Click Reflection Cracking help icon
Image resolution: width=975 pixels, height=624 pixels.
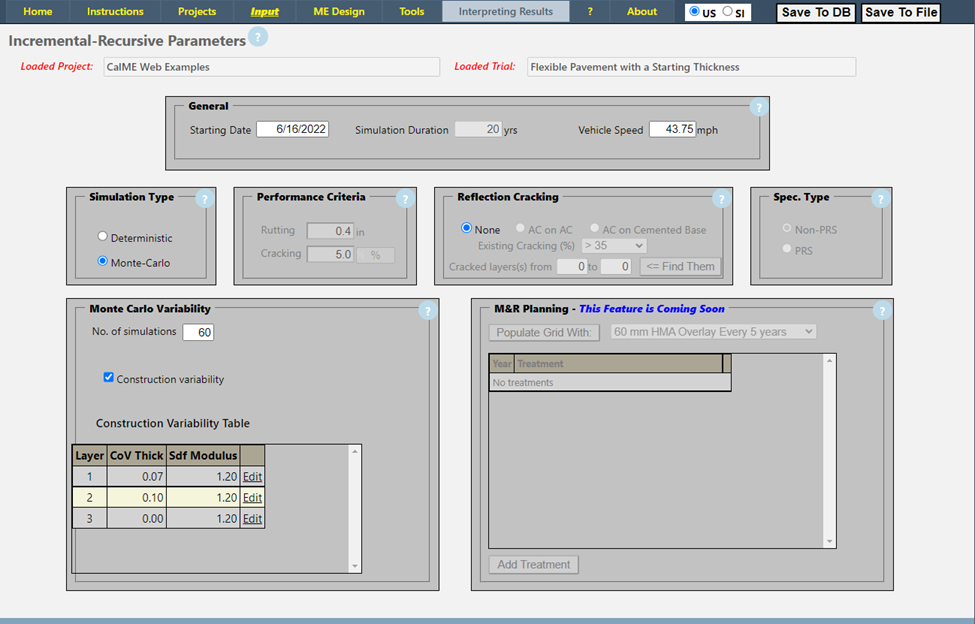click(721, 199)
